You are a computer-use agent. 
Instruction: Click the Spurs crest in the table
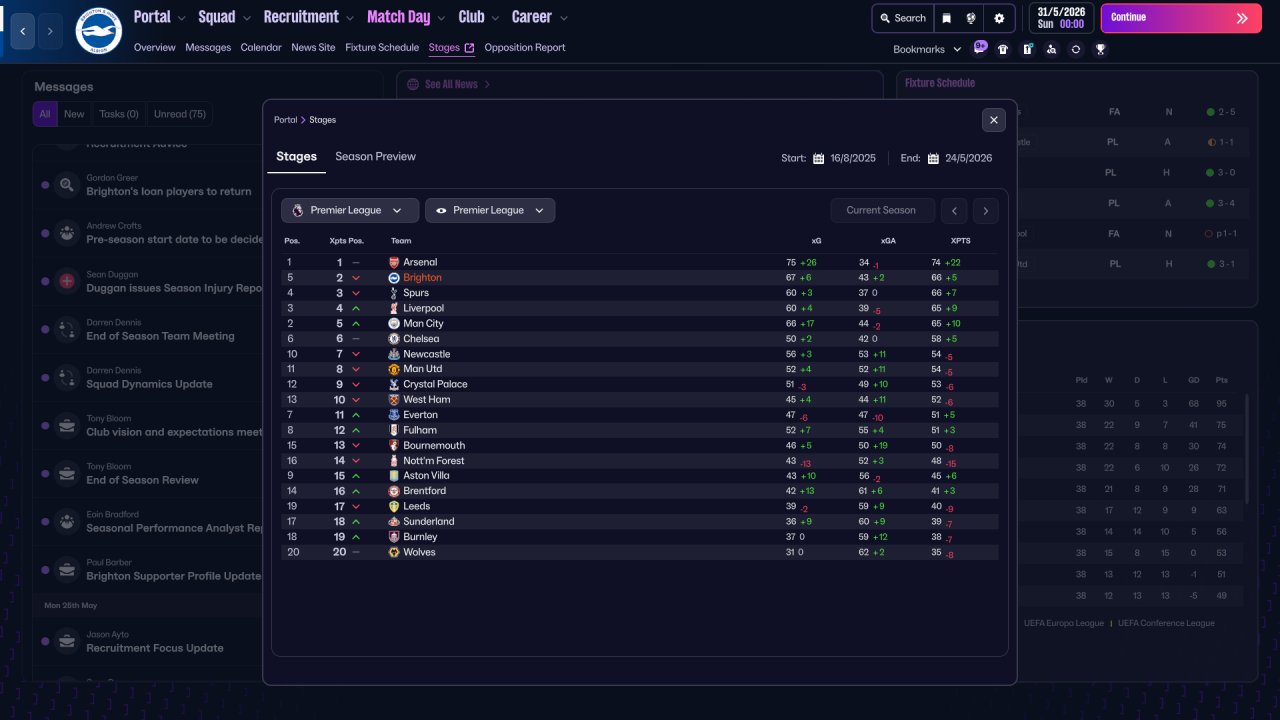(x=394, y=293)
